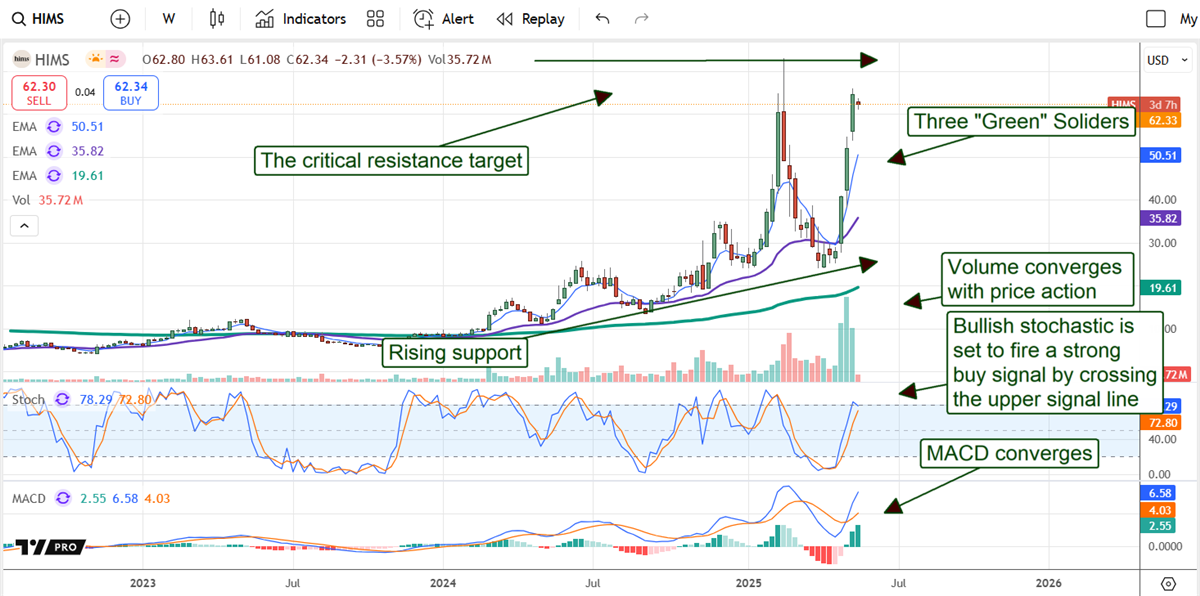1200x596 pixels.
Task: Click the MACD indicator refresh icon
Action: pyautogui.click(x=63, y=498)
